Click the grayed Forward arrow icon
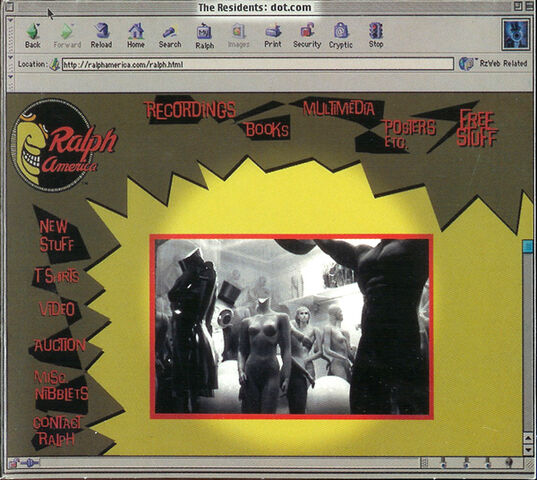537x480 pixels. pos(67,31)
